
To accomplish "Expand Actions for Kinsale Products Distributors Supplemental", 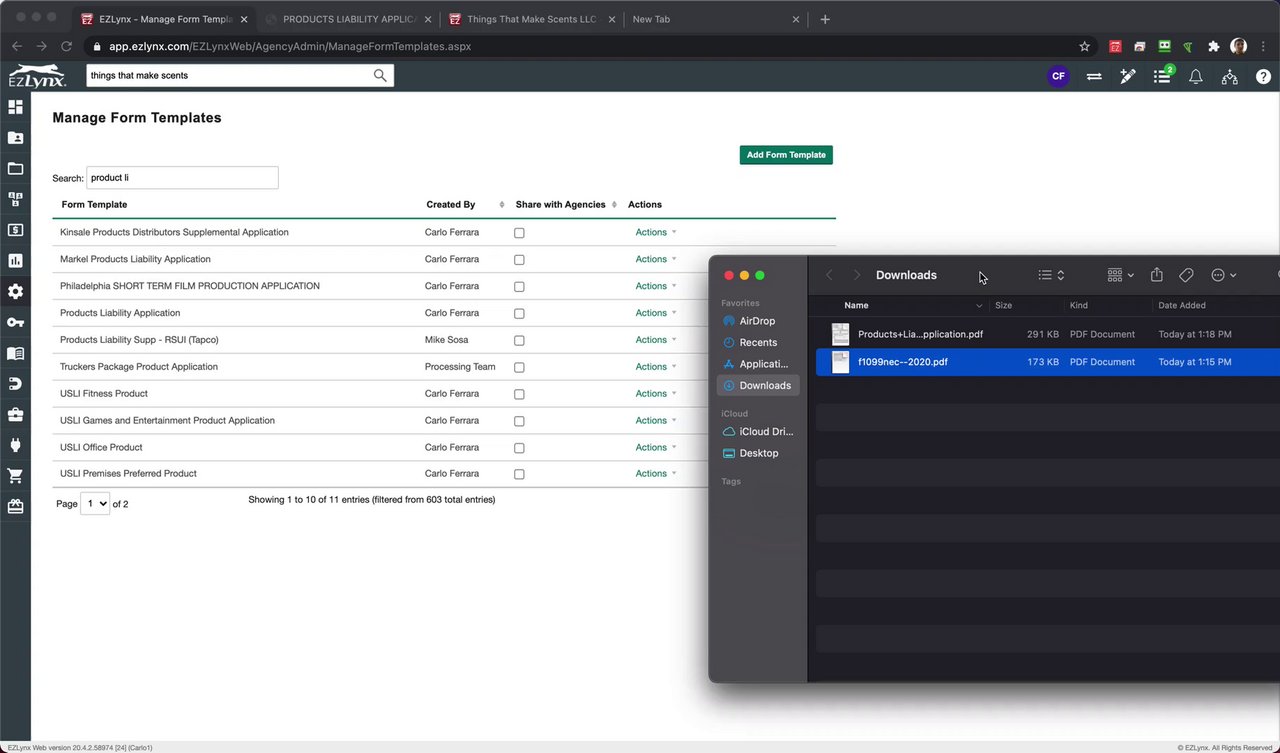I will coord(656,232).
